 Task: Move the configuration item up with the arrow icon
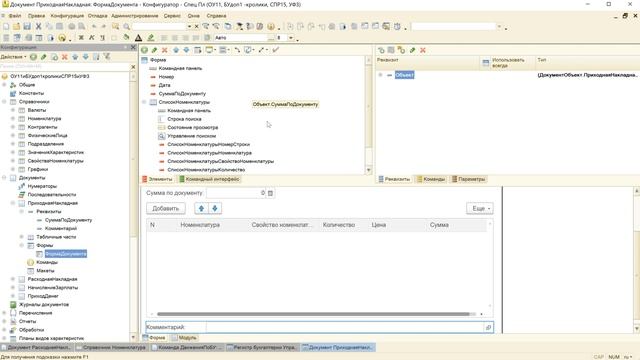pyautogui.click(x=75, y=57)
